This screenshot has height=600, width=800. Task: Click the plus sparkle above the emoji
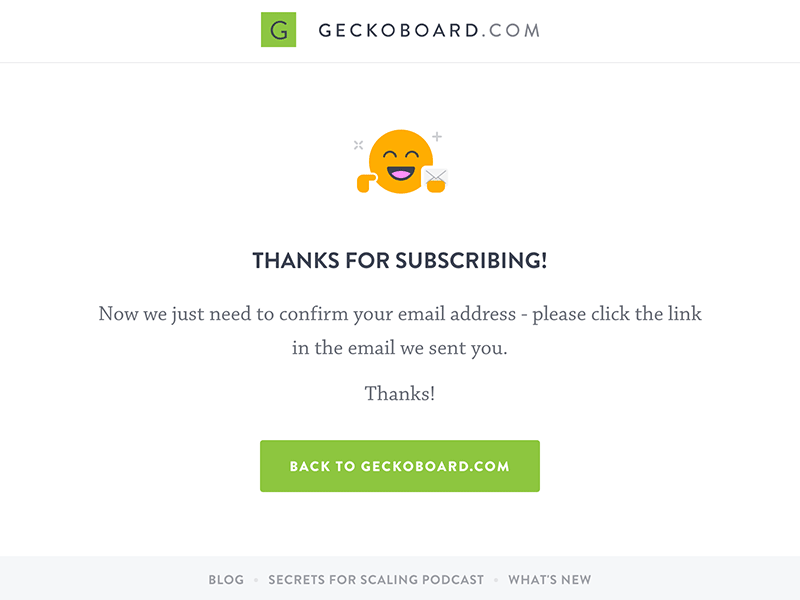coord(436,134)
